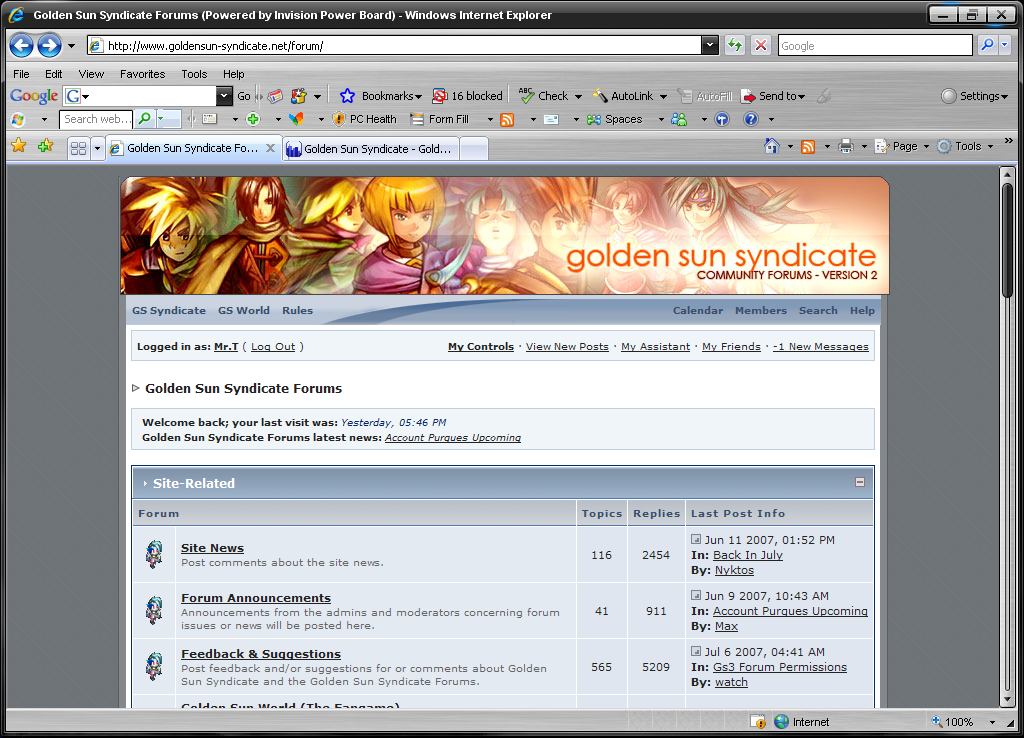Go forward with the browser Forward arrow
The height and width of the screenshot is (738, 1024).
[50, 46]
